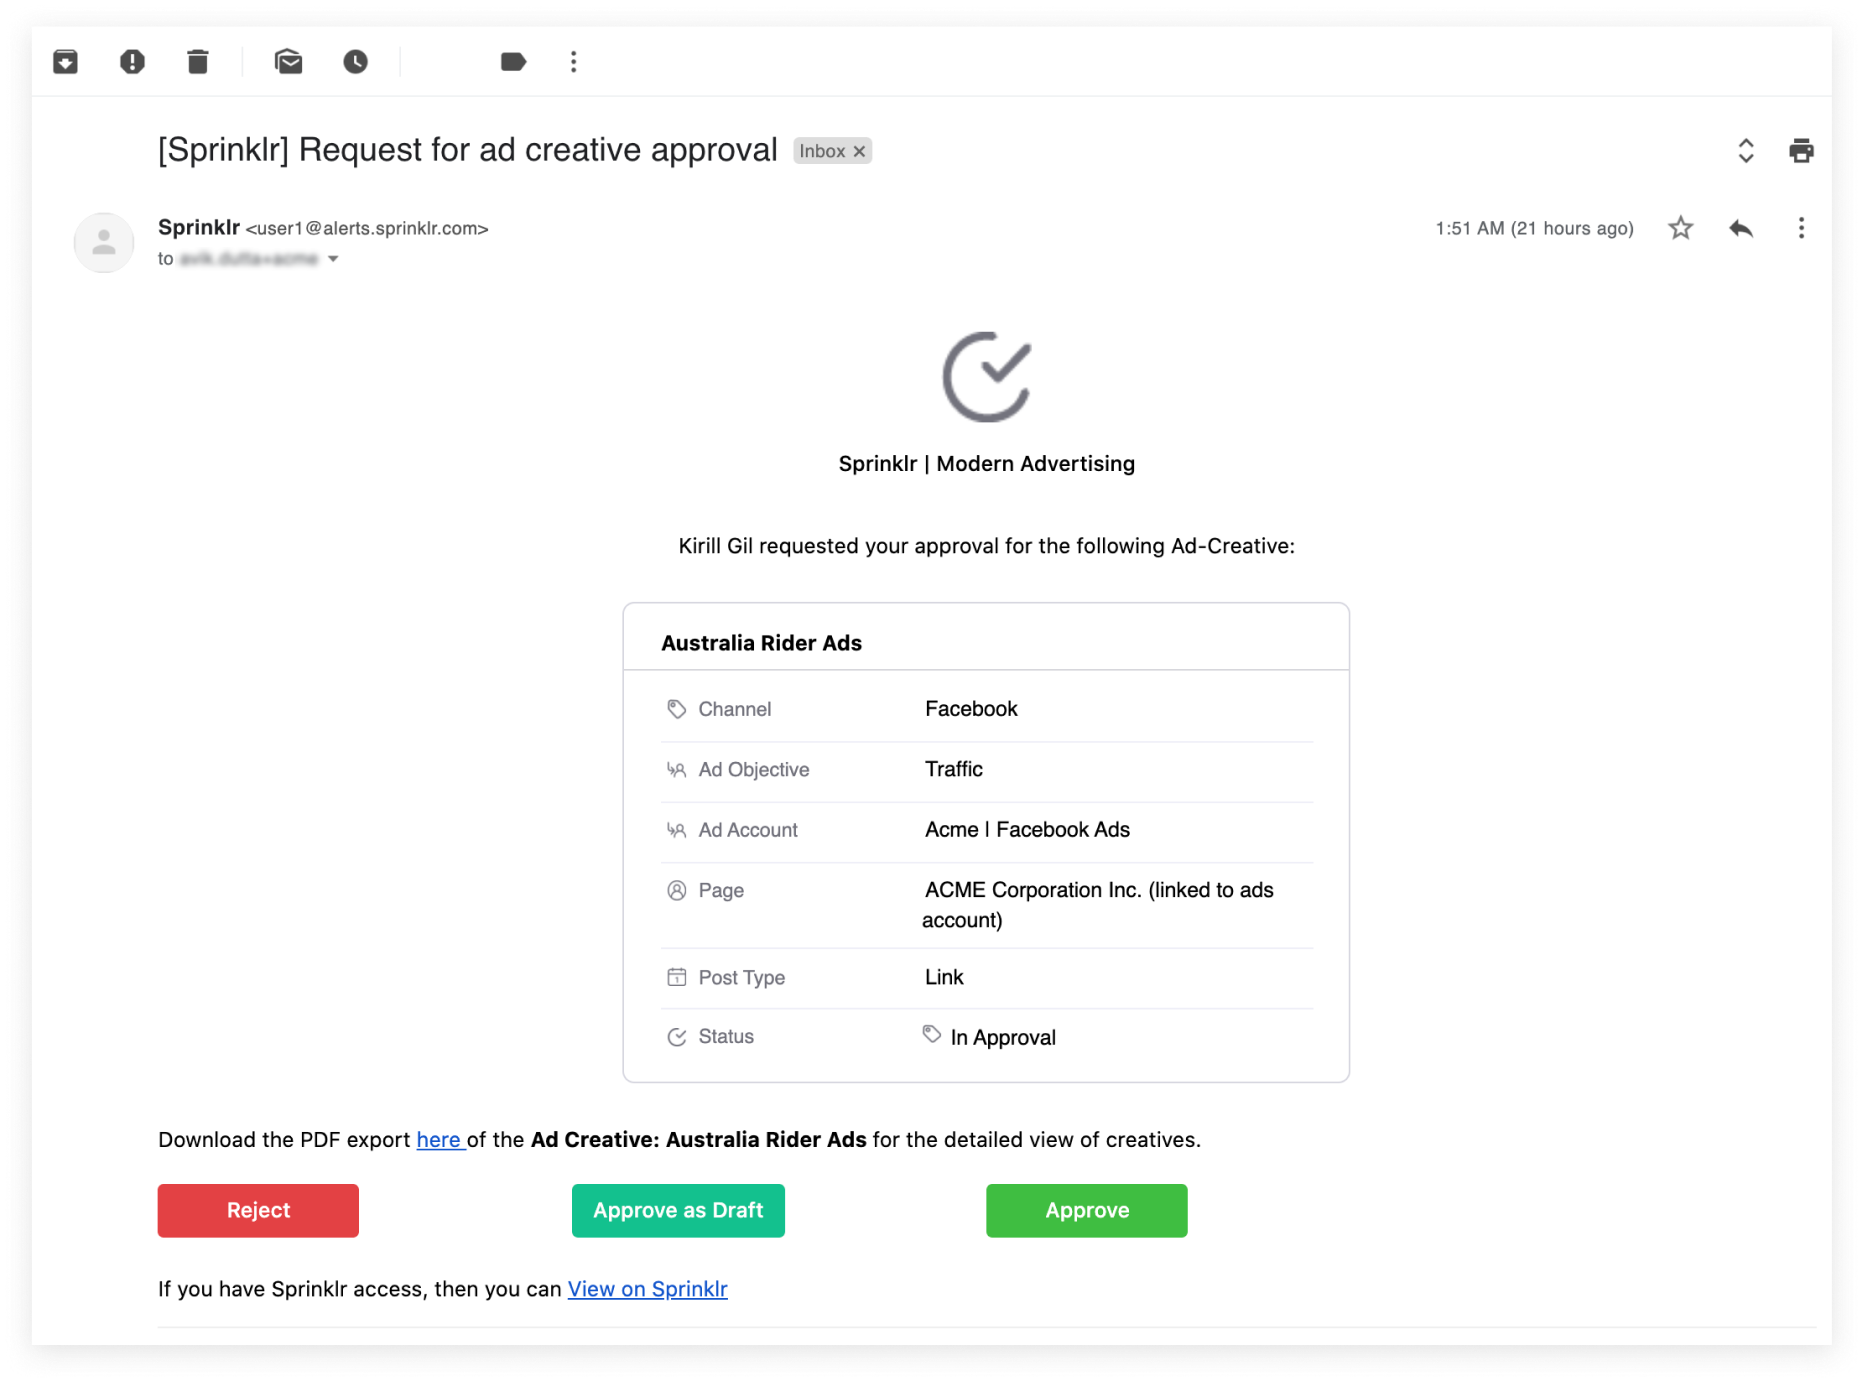Open toolbar more options menu
The height and width of the screenshot is (1379, 1861).
[573, 62]
